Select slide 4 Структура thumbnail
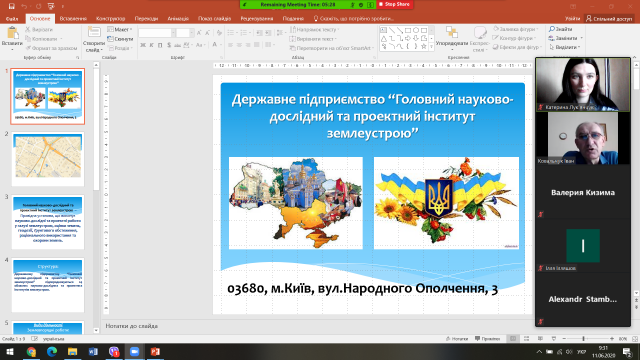640x360 pixels. click(48, 285)
